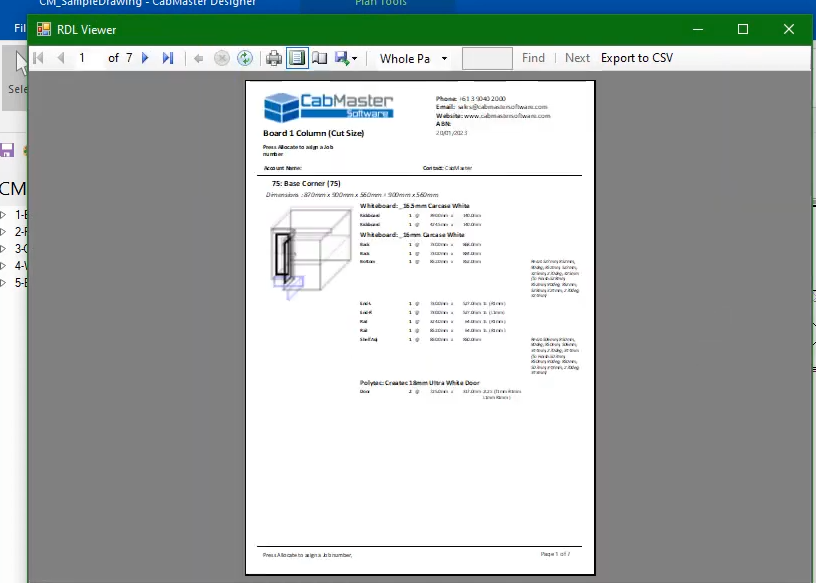Advance to the next report page
This screenshot has height=583, width=816.
pos(146,58)
